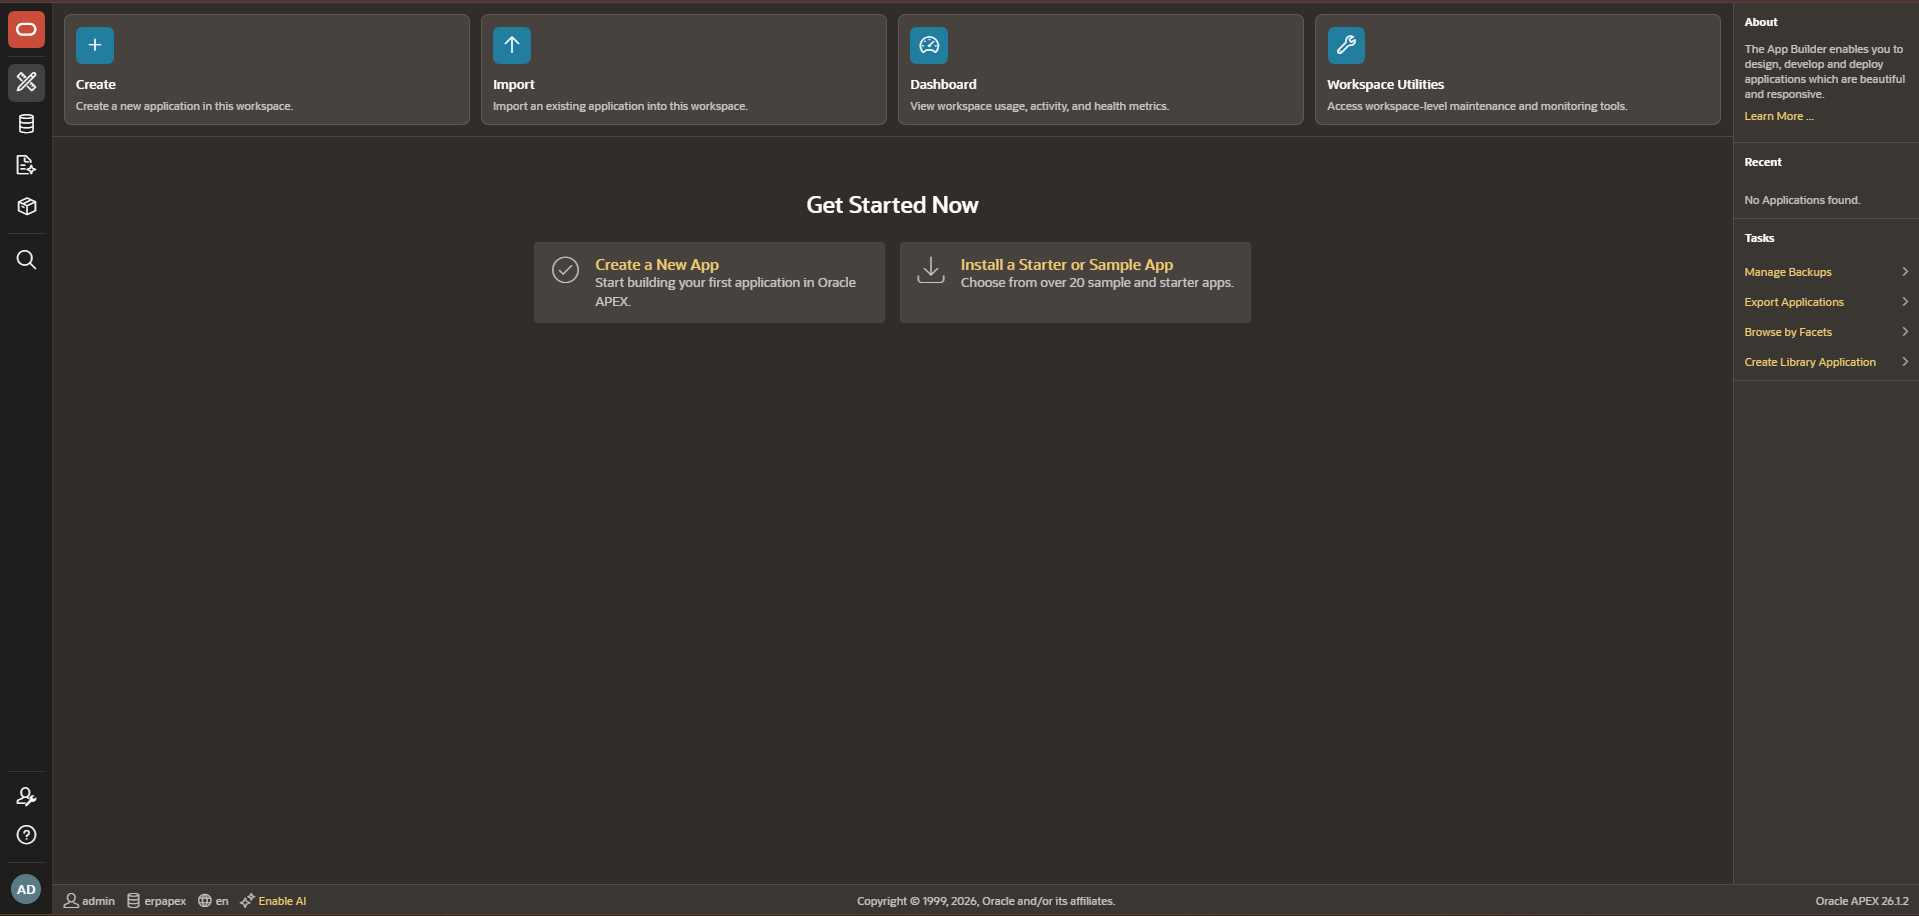
Task: Click the en language label
Action: 222,901
